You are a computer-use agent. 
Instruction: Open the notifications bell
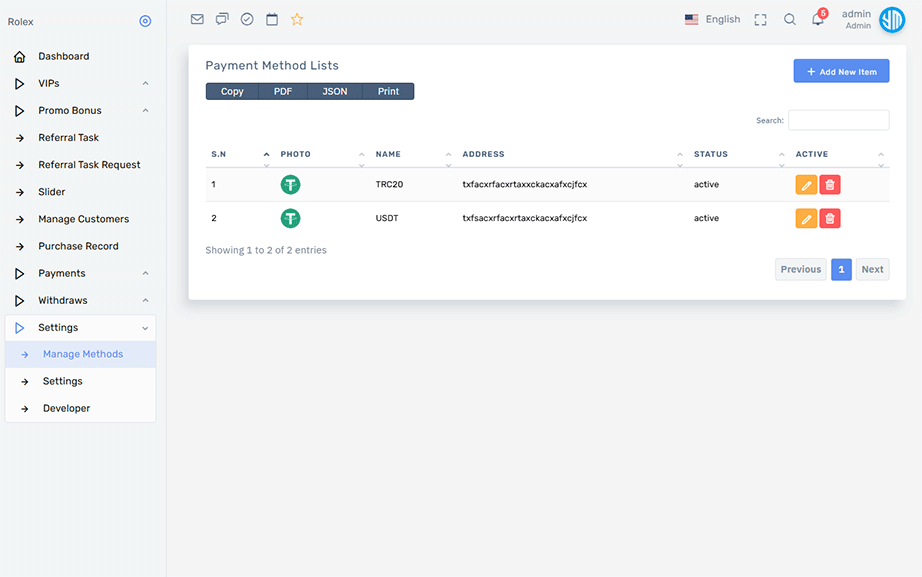pyautogui.click(x=818, y=19)
